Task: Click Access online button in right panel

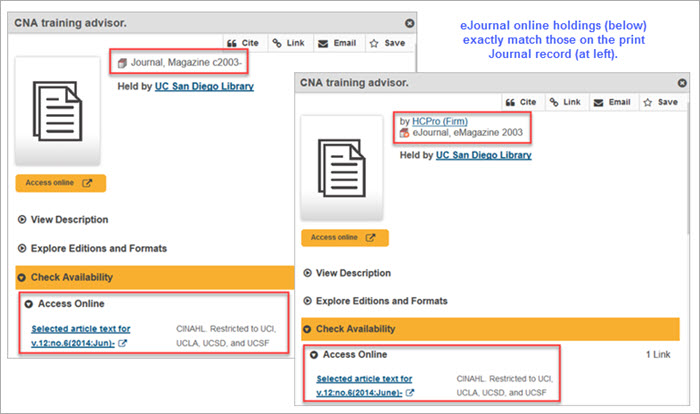Action: (x=345, y=238)
